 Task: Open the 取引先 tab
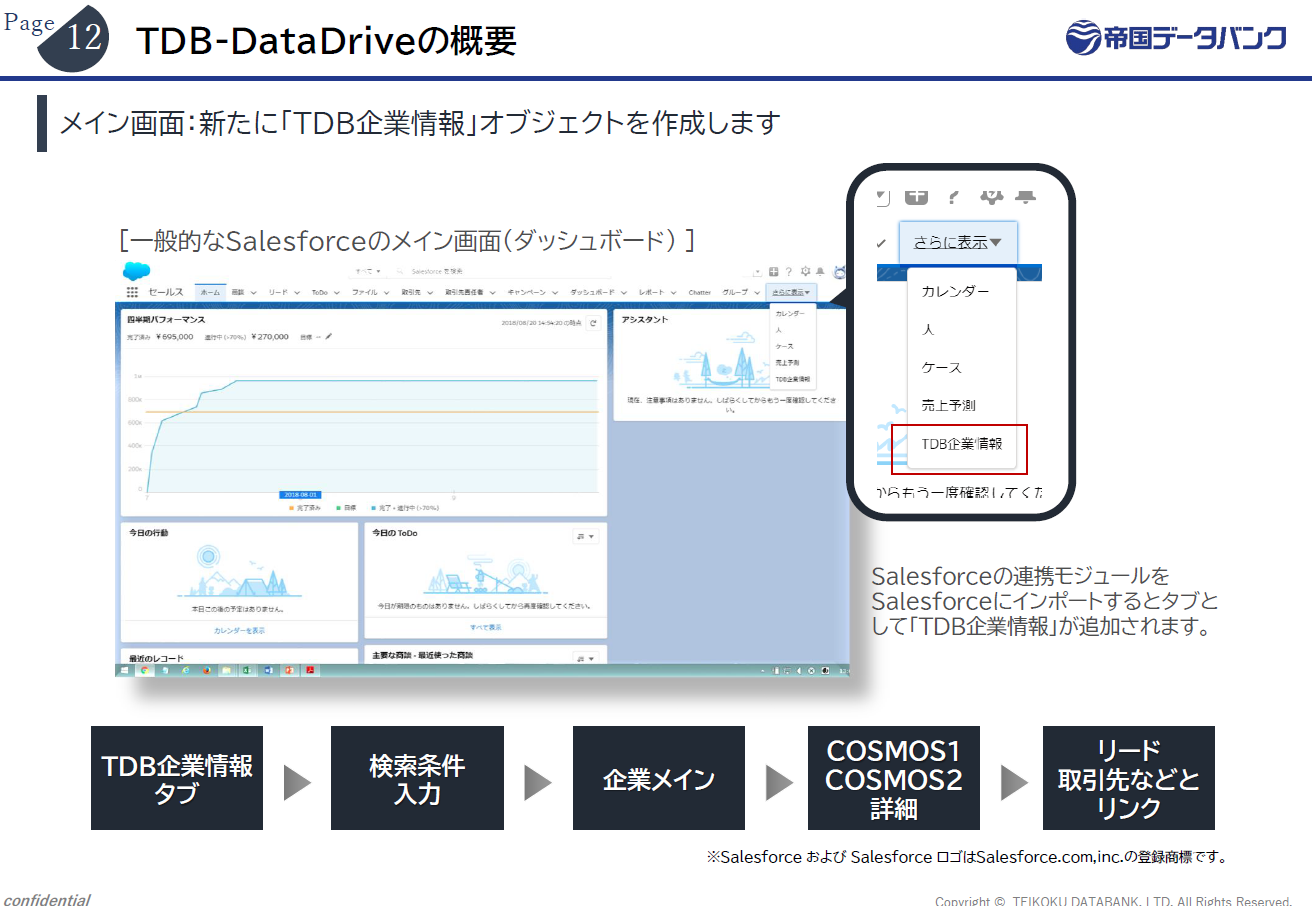click(410, 293)
